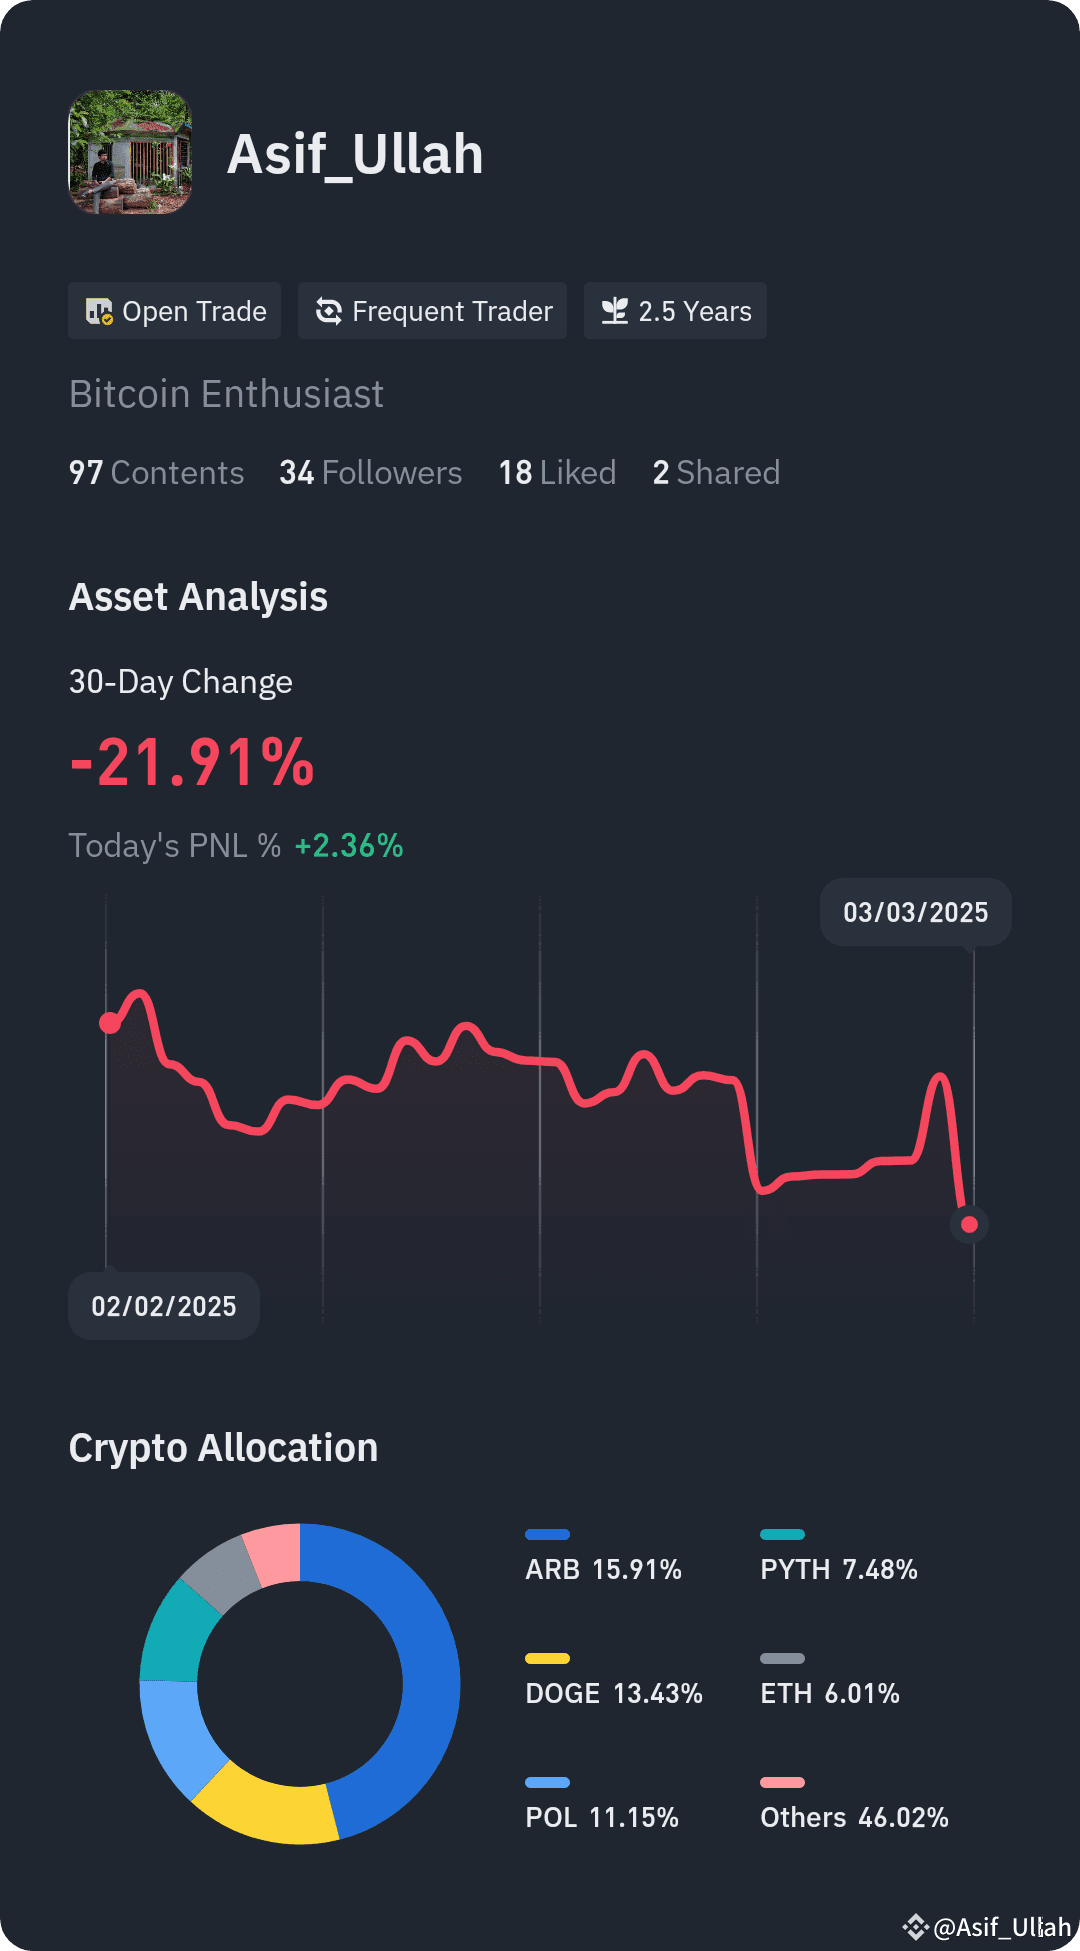
Task: Open the Open Trade badge
Action: tap(174, 311)
